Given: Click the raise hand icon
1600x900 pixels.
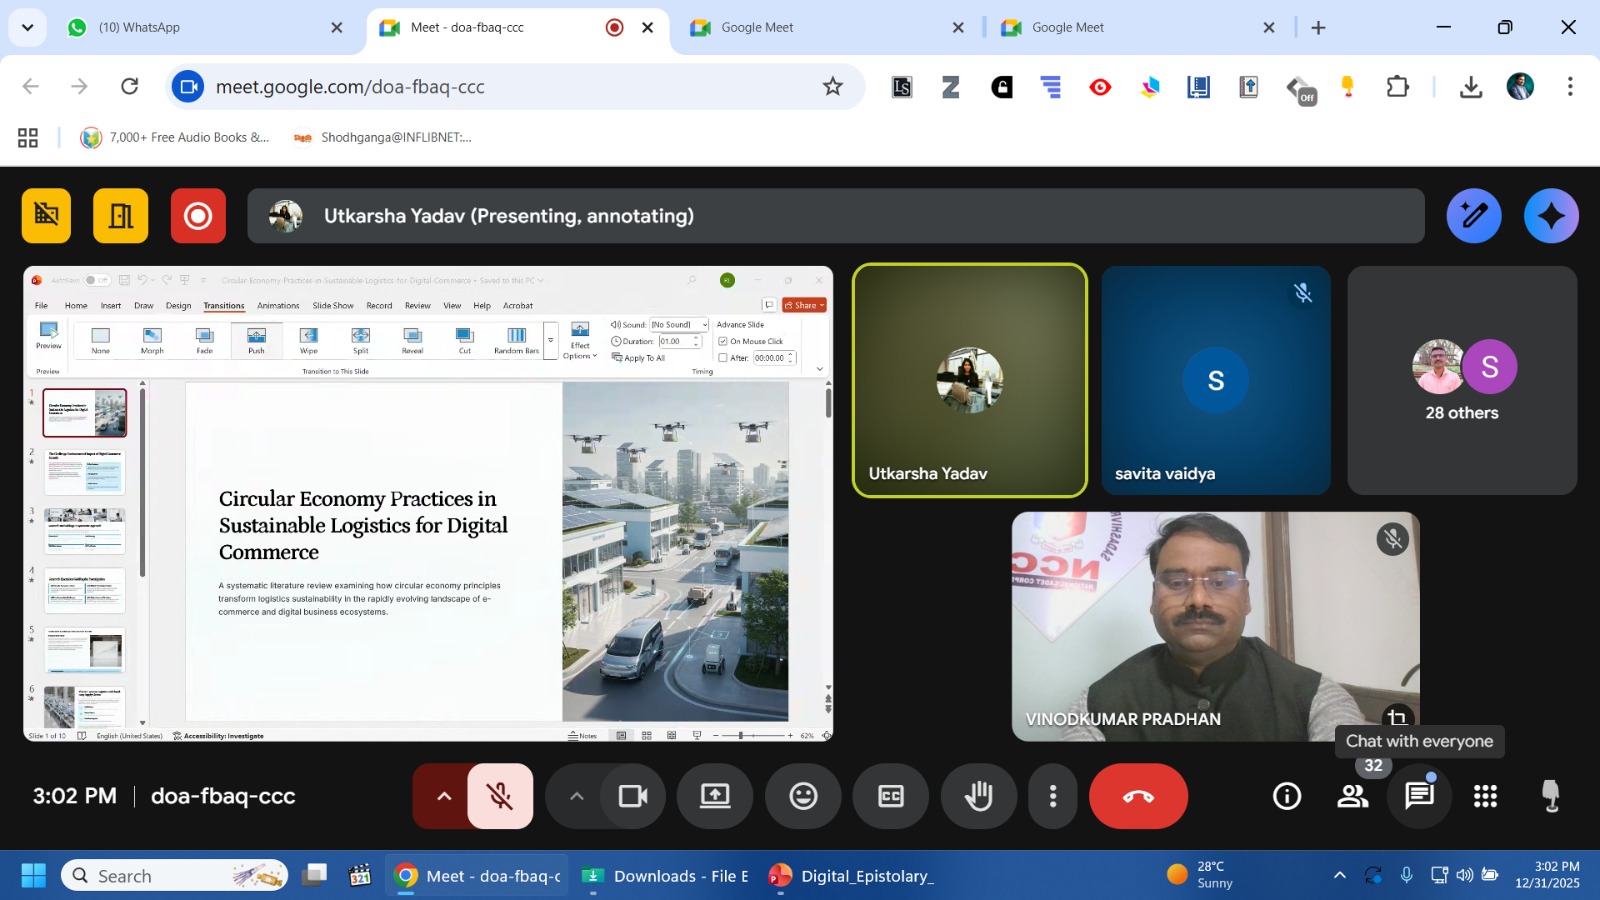Looking at the screenshot, I should click(x=978, y=796).
